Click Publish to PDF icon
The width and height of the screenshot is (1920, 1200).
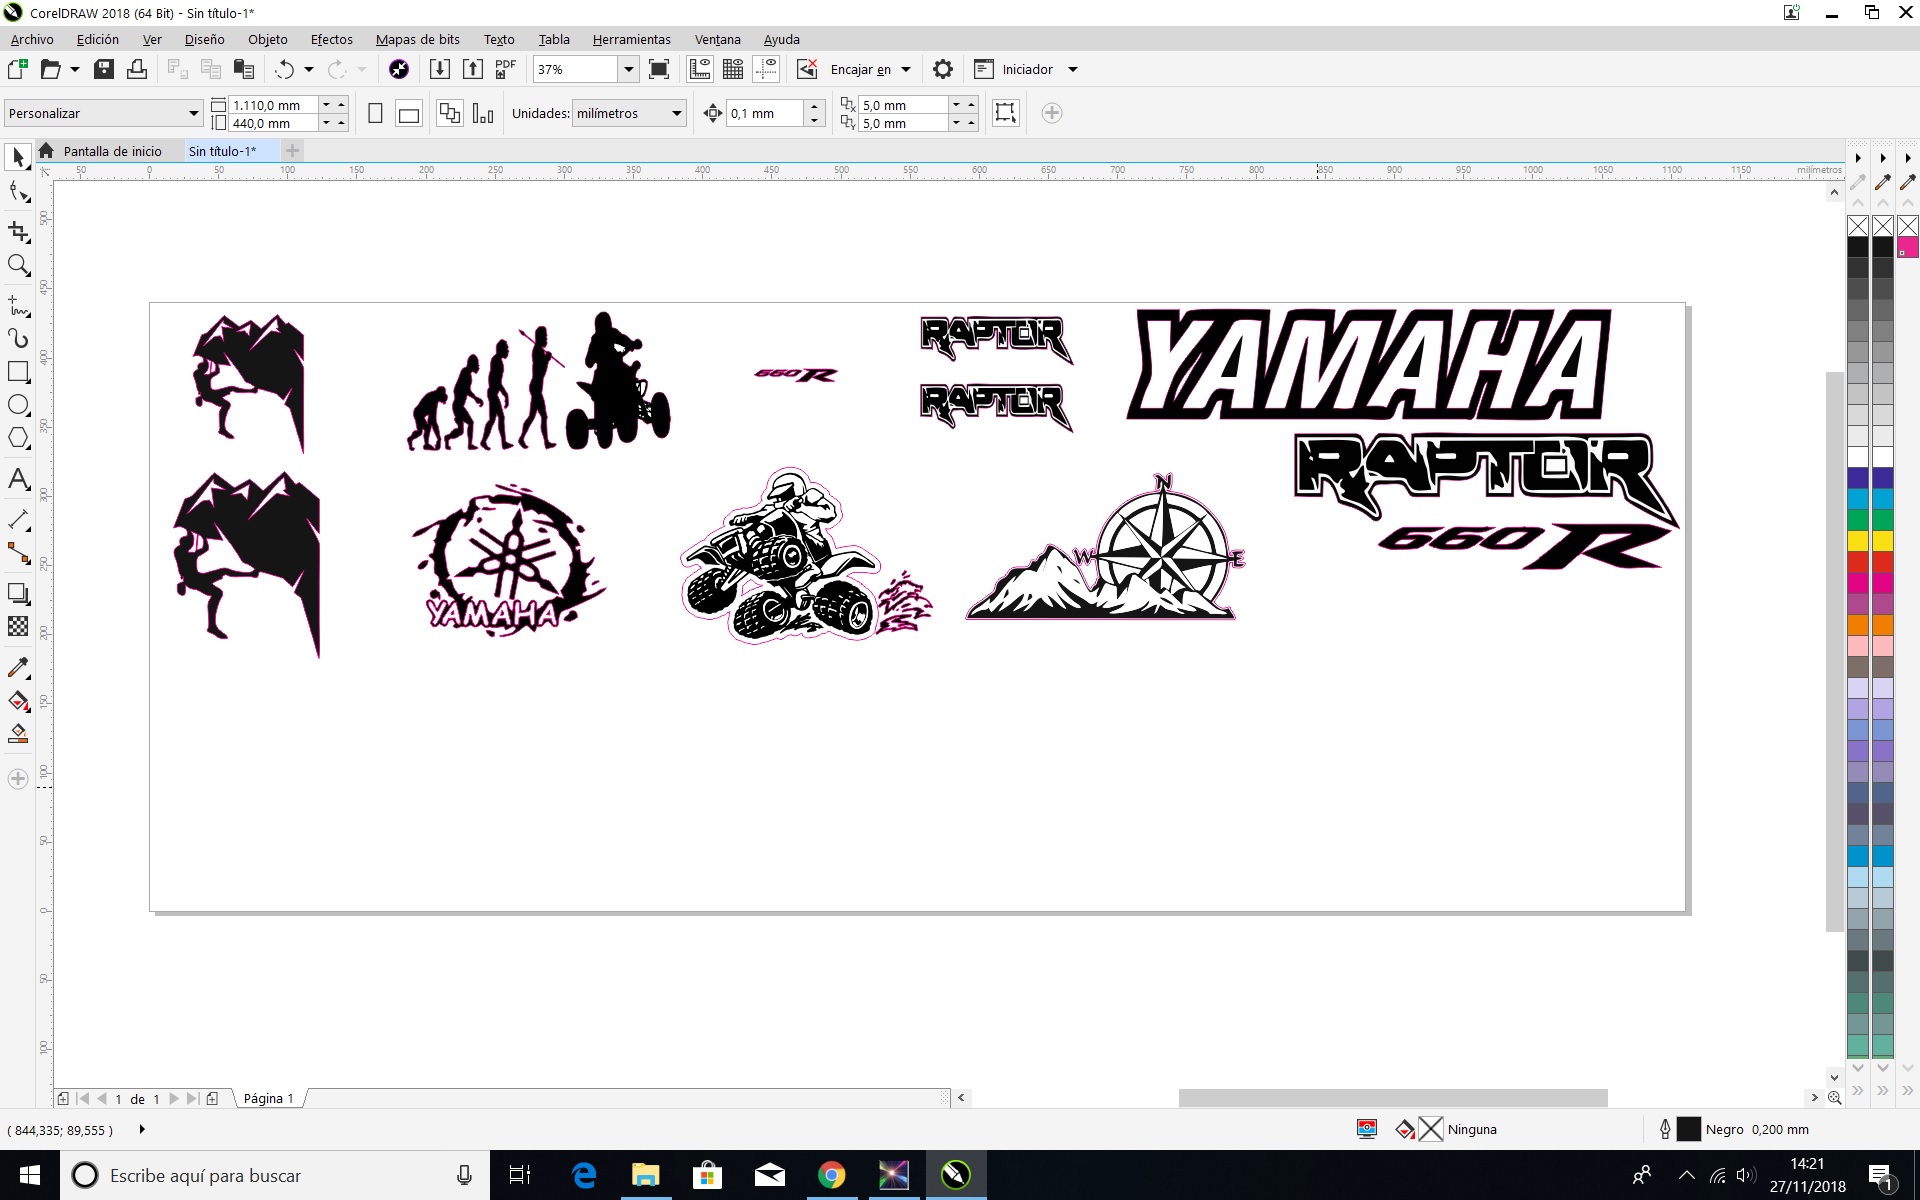pos(505,69)
